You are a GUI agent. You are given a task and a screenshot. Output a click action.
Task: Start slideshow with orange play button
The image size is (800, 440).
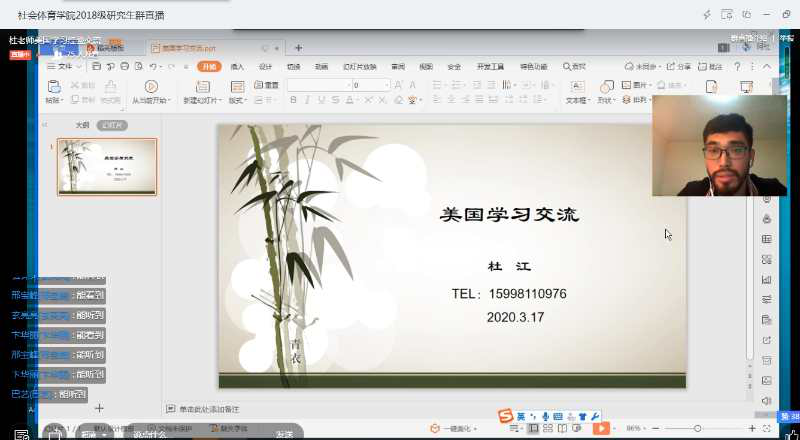click(x=601, y=428)
